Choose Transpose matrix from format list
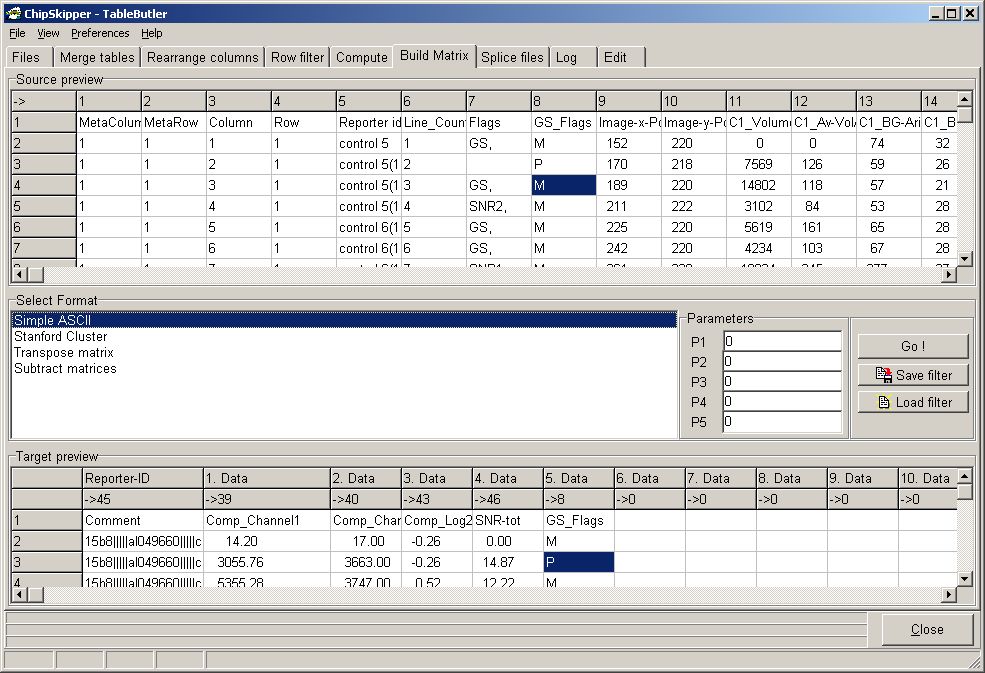 coord(63,353)
